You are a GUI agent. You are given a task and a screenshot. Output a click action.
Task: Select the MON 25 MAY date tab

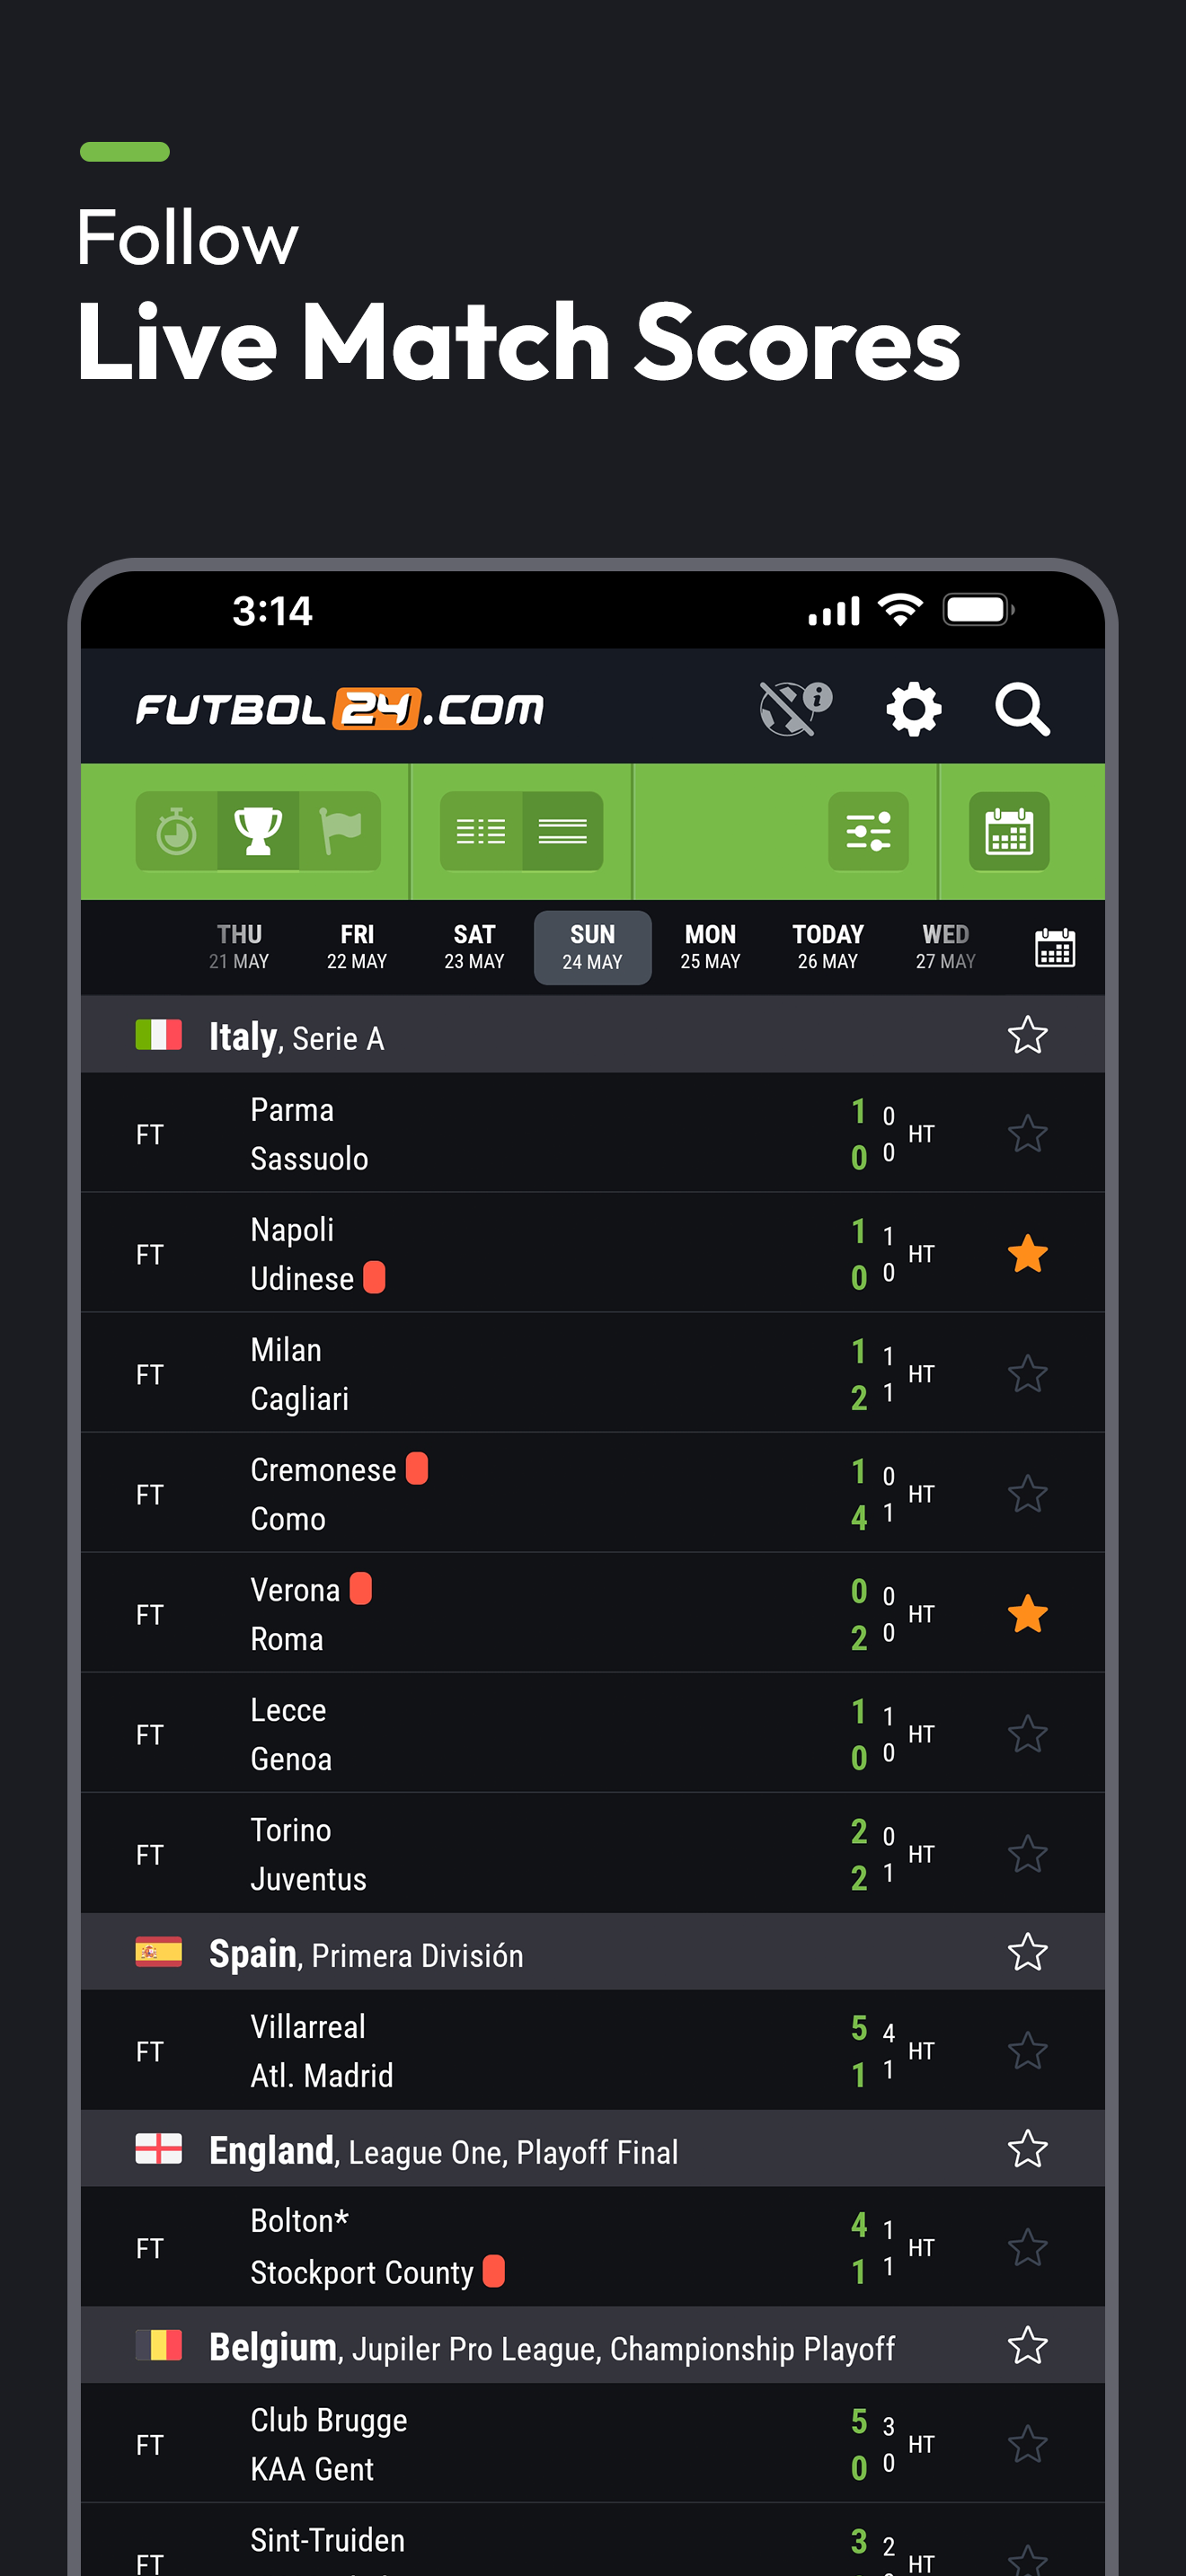point(710,947)
